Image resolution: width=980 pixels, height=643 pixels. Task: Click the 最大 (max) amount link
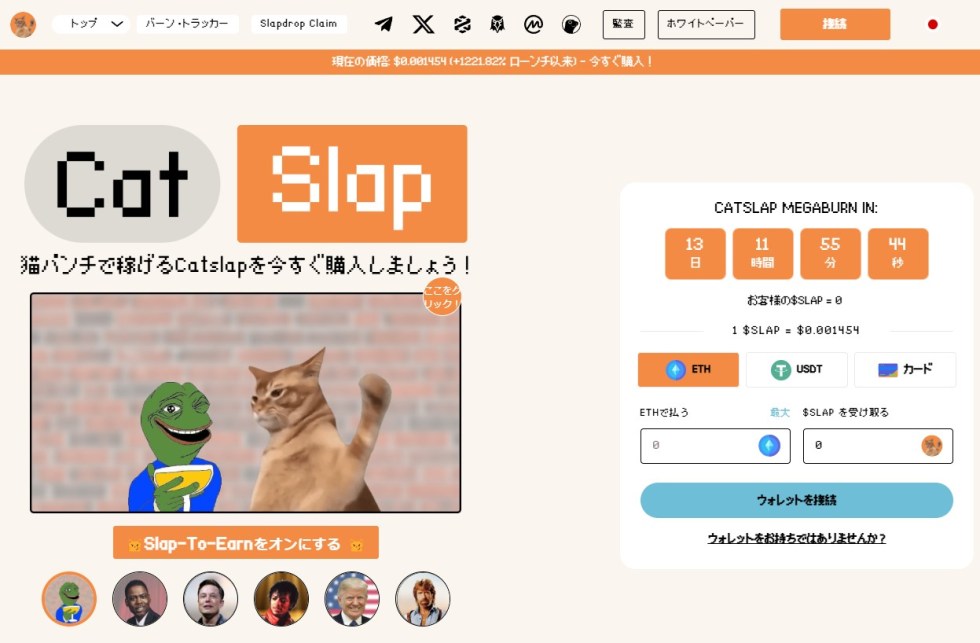[x=779, y=412]
